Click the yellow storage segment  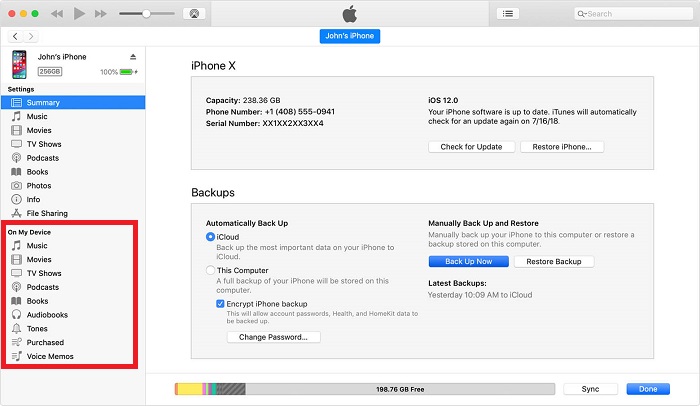tap(190, 389)
